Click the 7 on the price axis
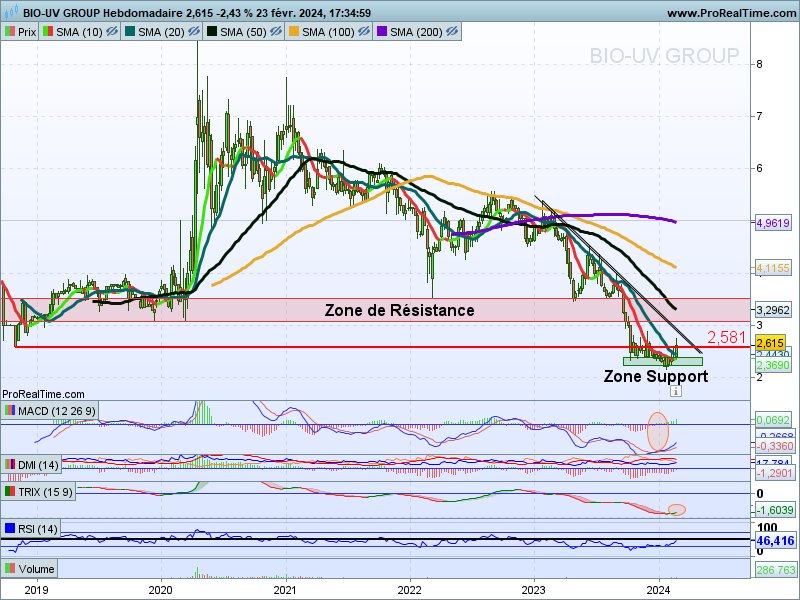The height and width of the screenshot is (600, 800). (x=760, y=116)
